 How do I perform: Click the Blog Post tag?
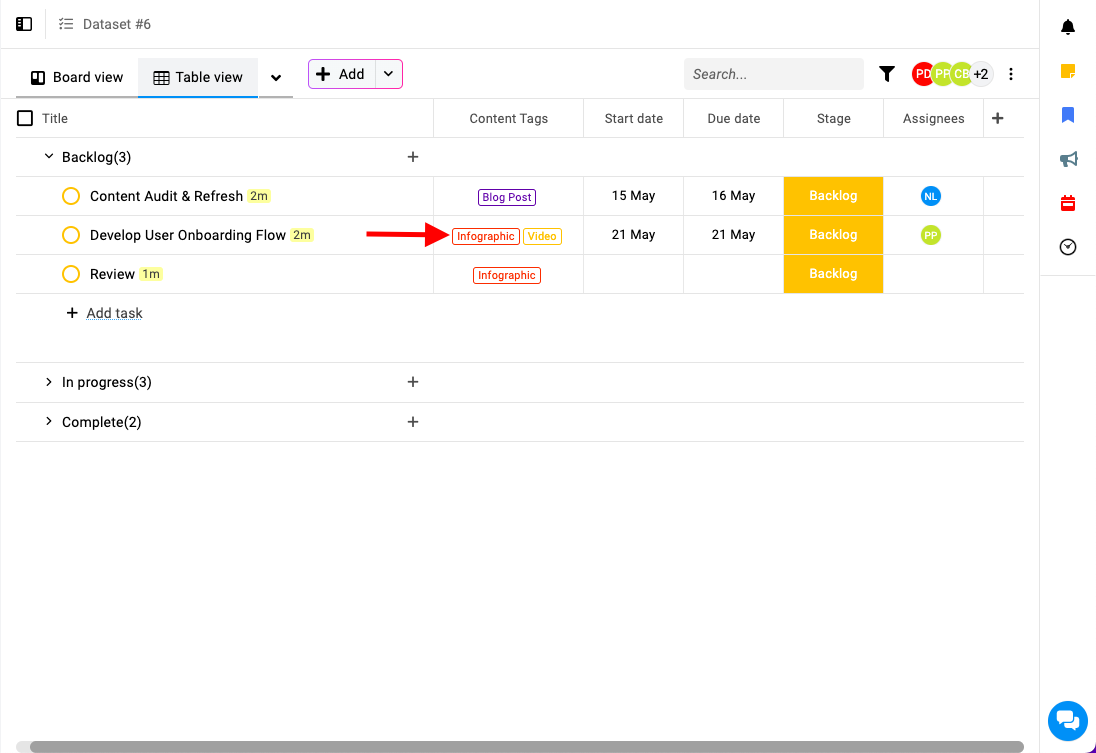pos(507,197)
